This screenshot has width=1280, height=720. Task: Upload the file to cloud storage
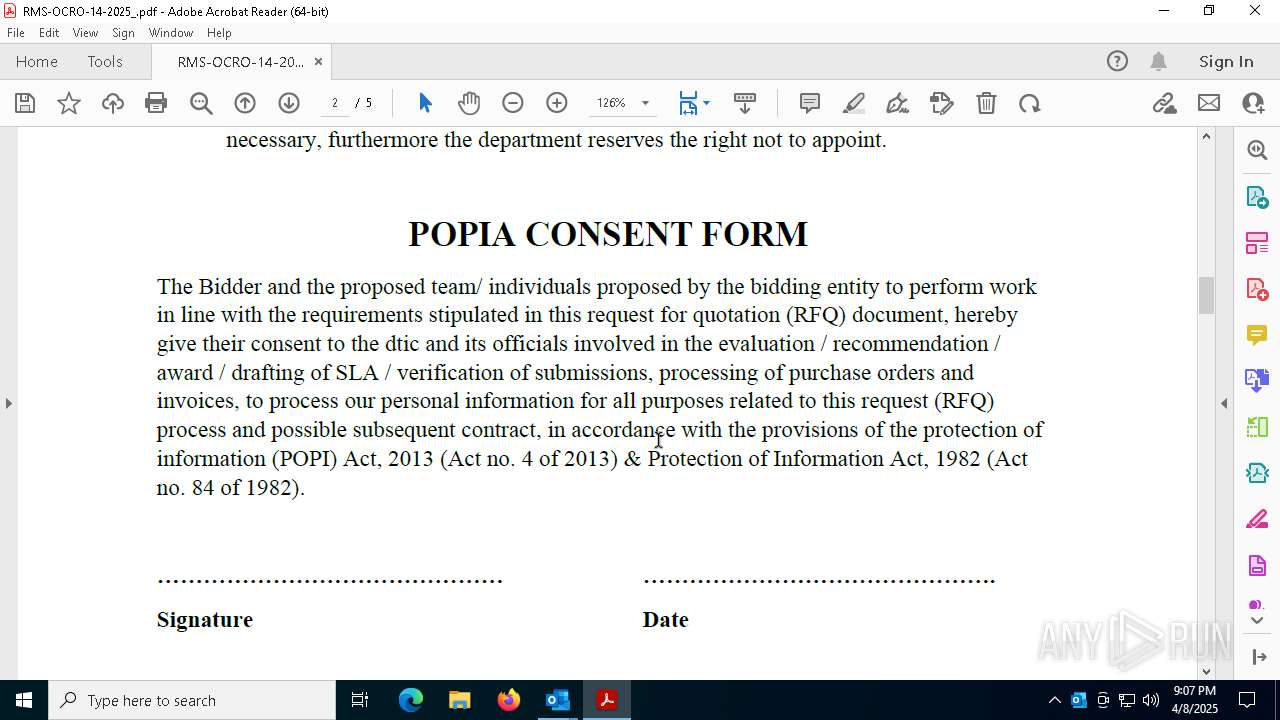pyautogui.click(x=113, y=103)
